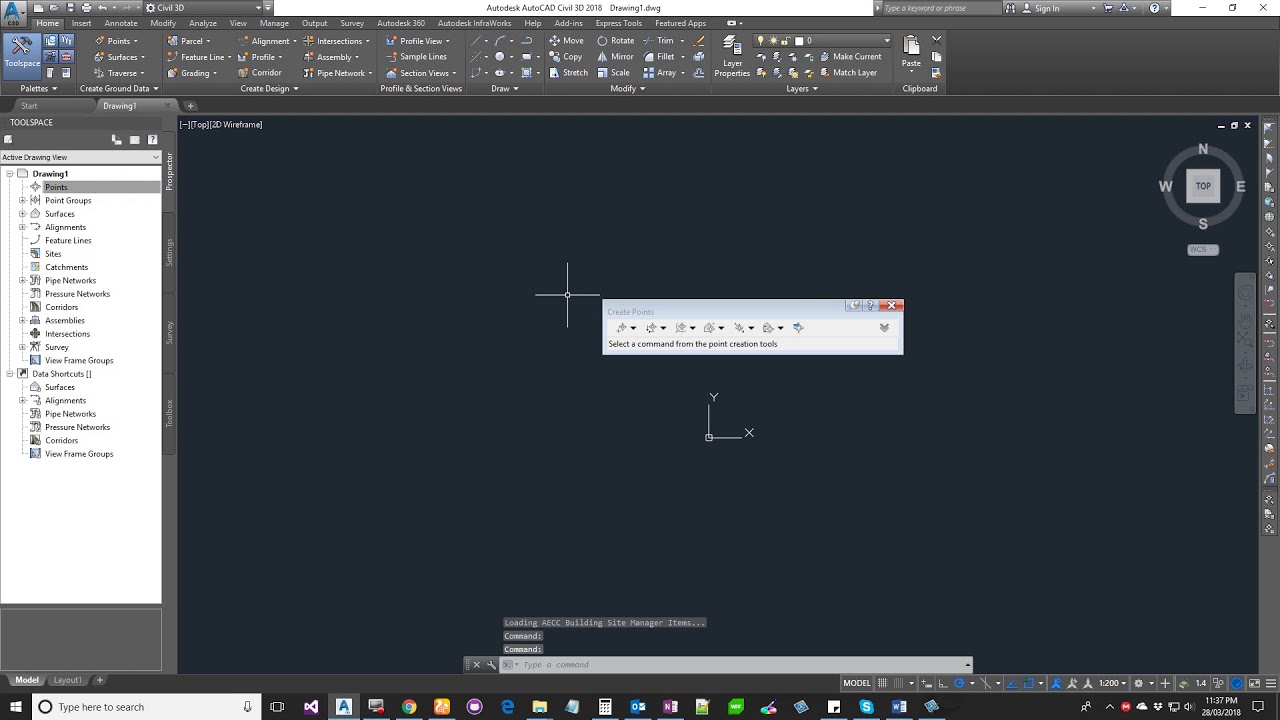Select the Mirror tool
1280x720 pixels.
coord(615,57)
